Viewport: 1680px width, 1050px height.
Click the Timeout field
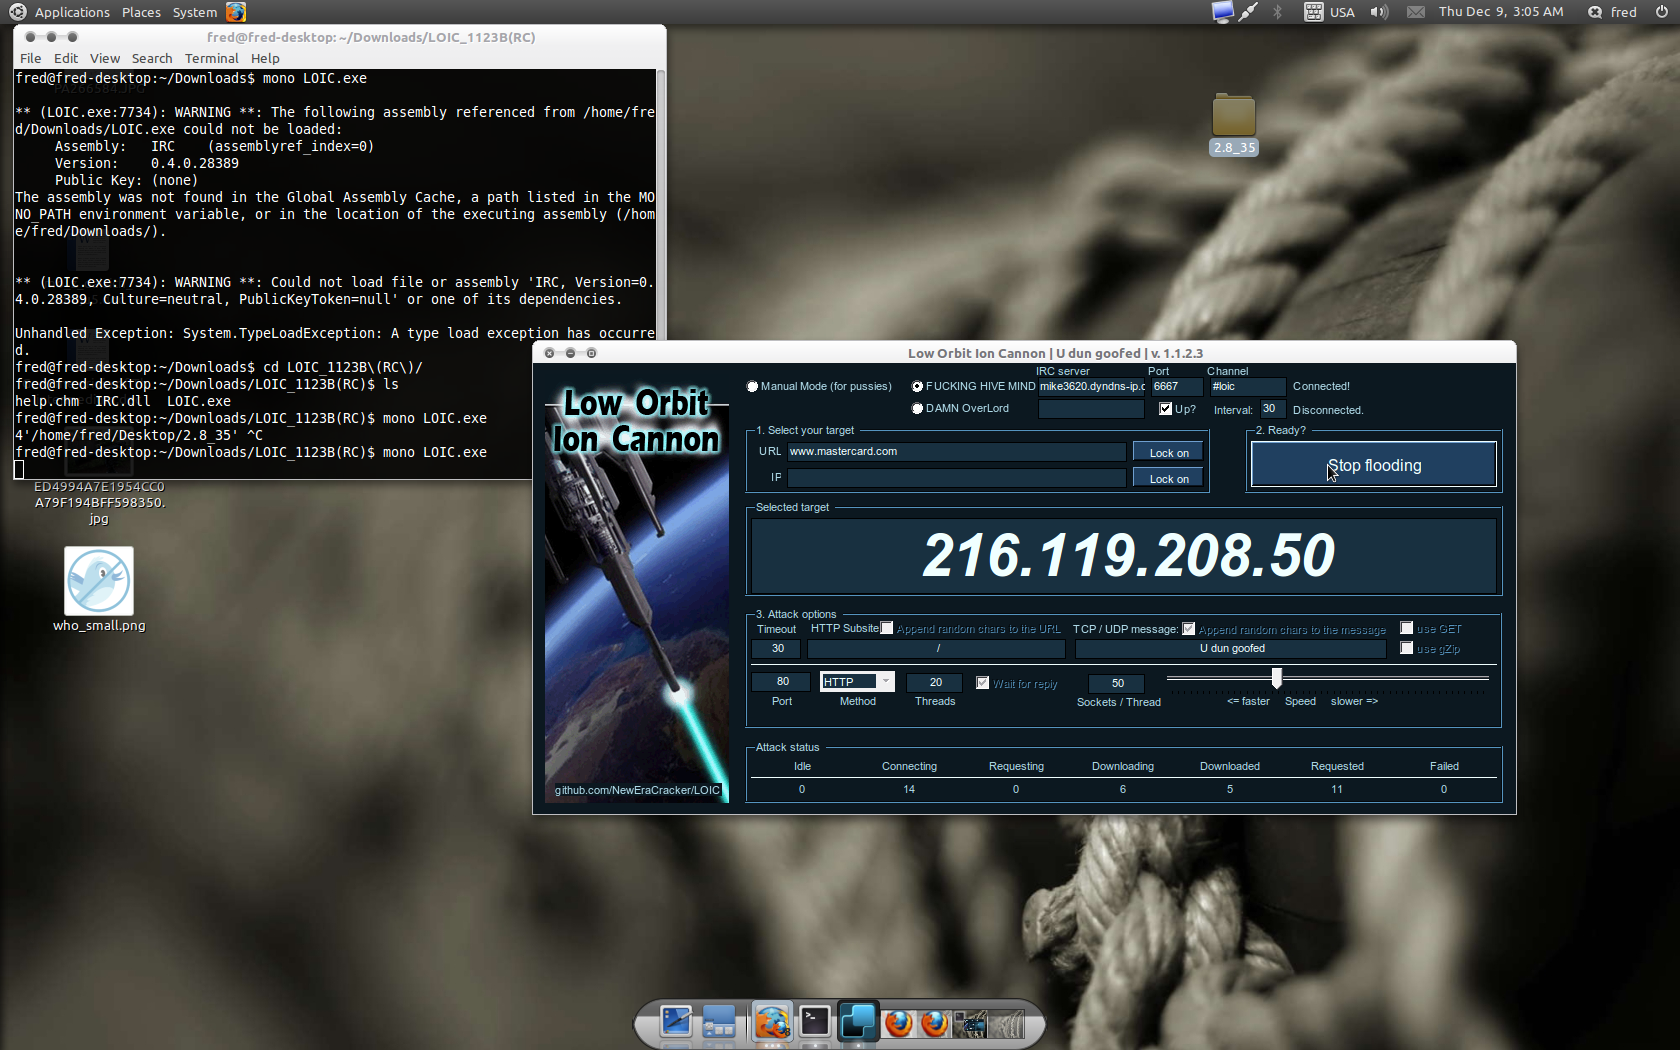click(778, 649)
